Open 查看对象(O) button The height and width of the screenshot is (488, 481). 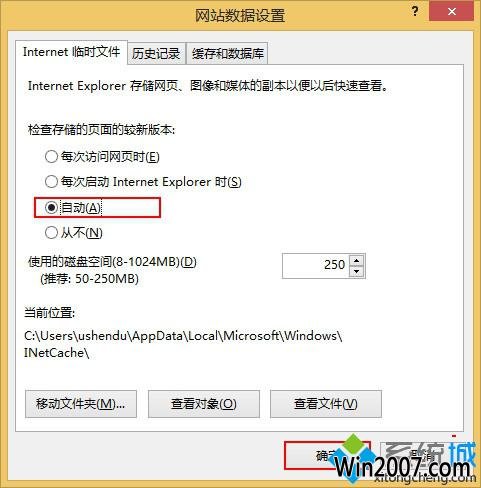point(204,404)
